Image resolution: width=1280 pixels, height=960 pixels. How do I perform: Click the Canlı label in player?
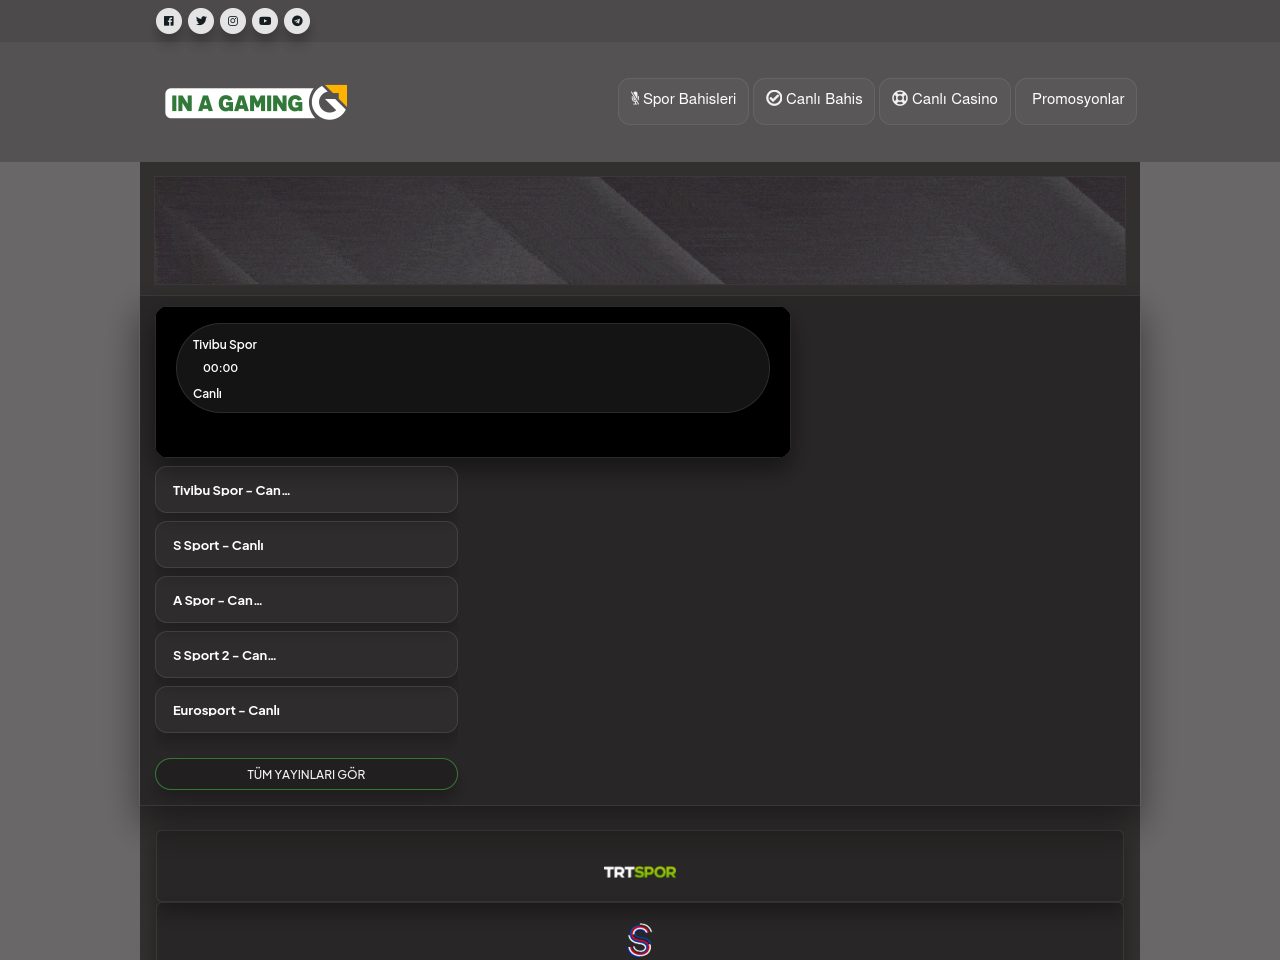[207, 394]
